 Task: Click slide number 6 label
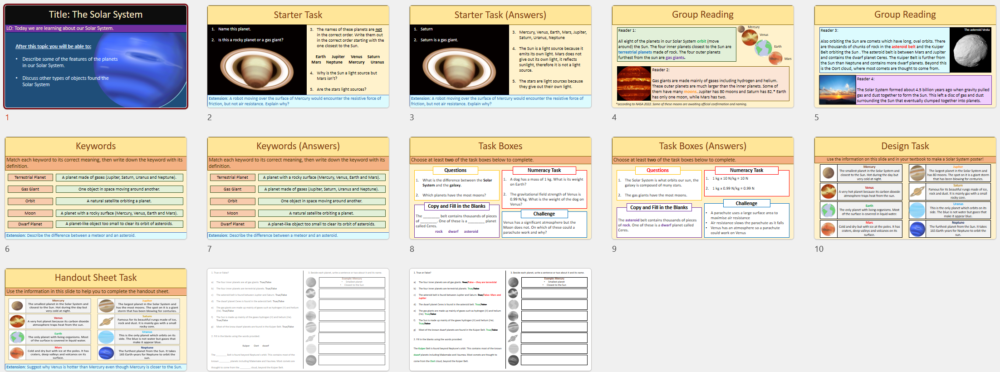tap(7, 249)
